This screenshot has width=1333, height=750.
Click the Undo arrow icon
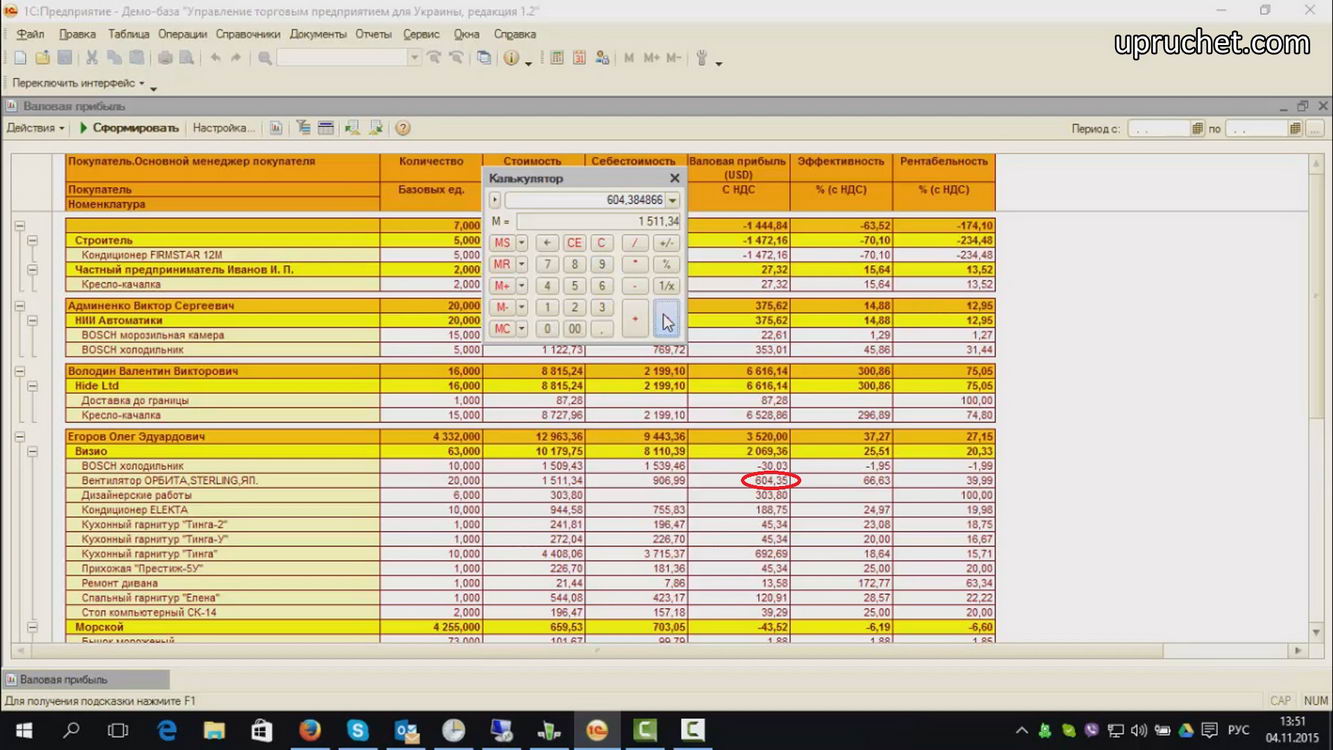(x=215, y=59)
